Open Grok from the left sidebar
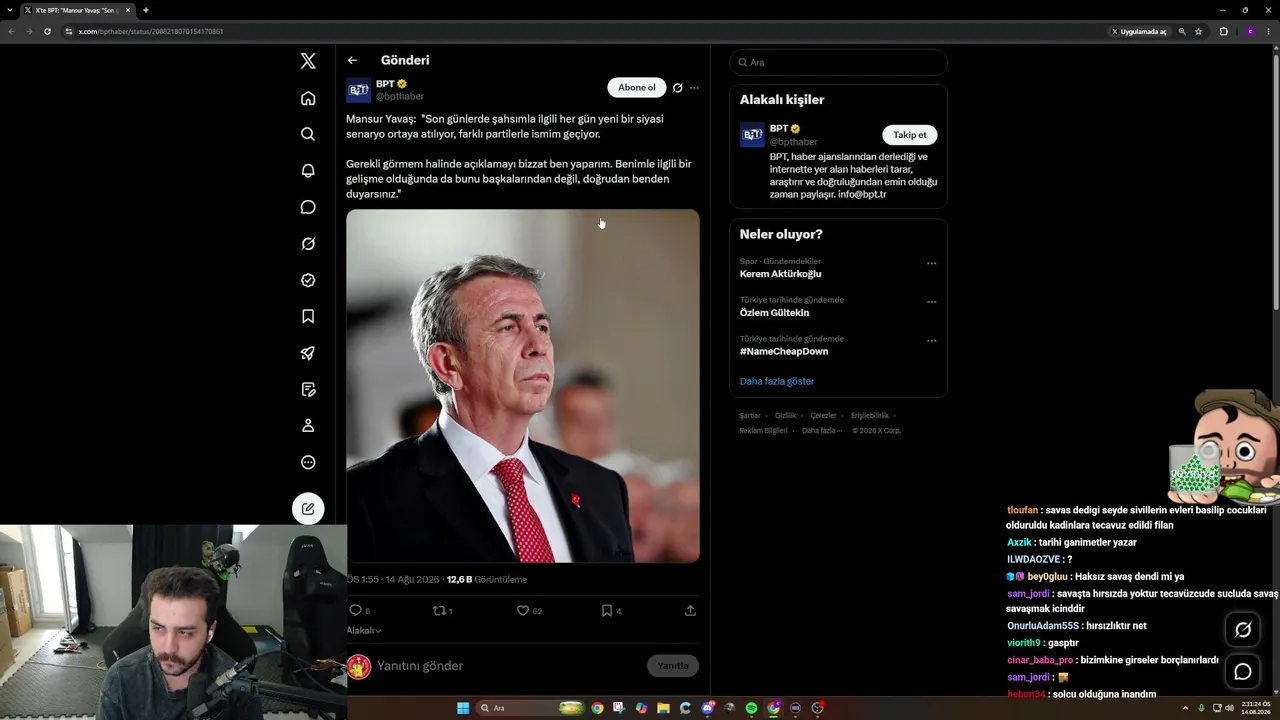The width and height of the screenshot is (1280, 720). (308, 244)
